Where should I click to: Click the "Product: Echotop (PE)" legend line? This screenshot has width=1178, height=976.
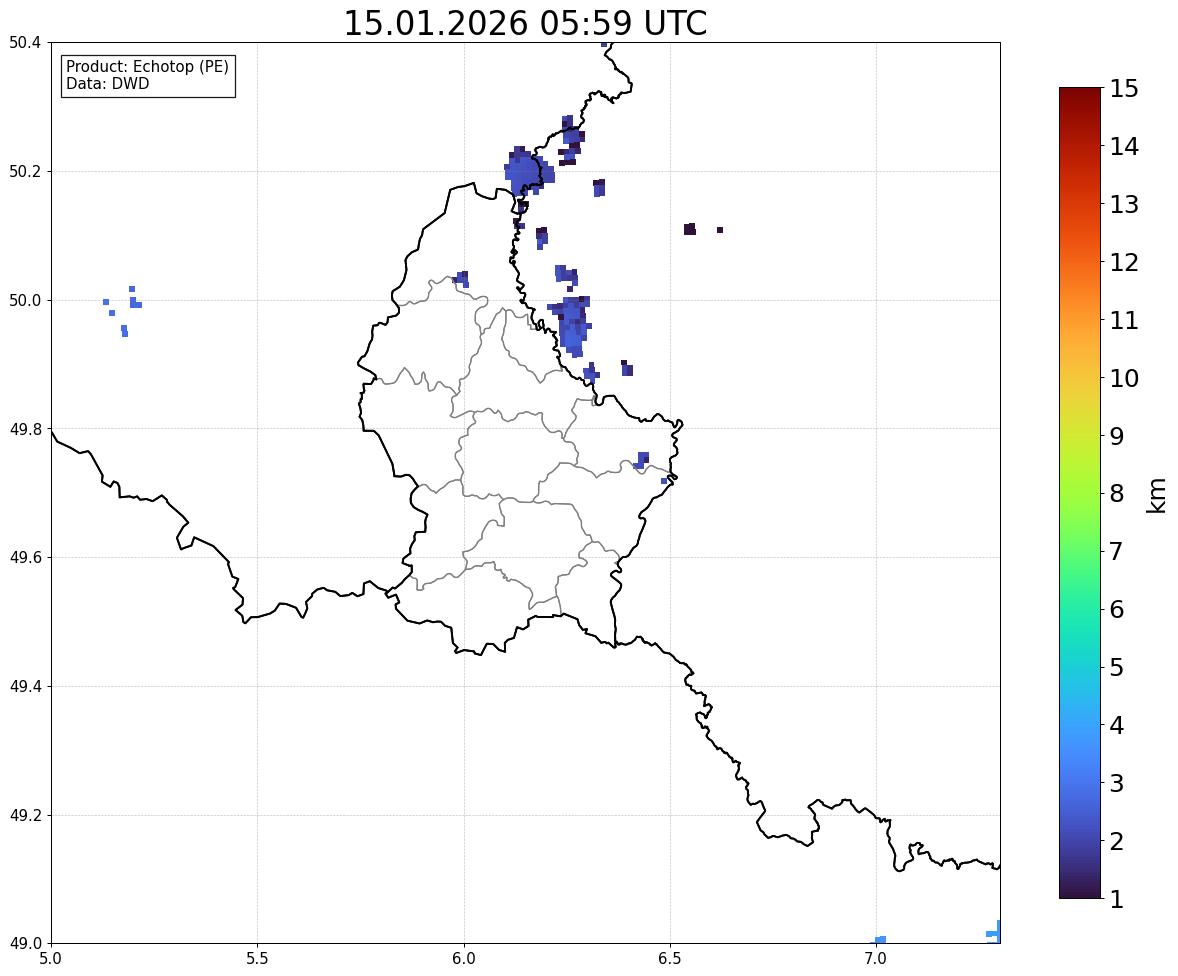tap(147, 66)
